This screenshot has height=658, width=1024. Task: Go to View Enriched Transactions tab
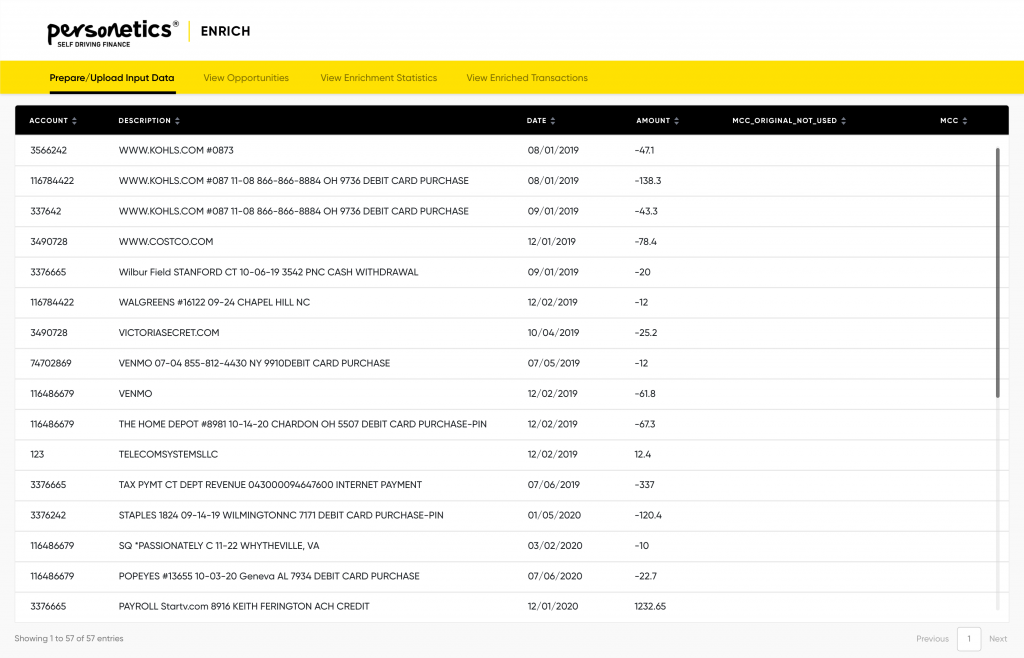[x=527, y=78]
